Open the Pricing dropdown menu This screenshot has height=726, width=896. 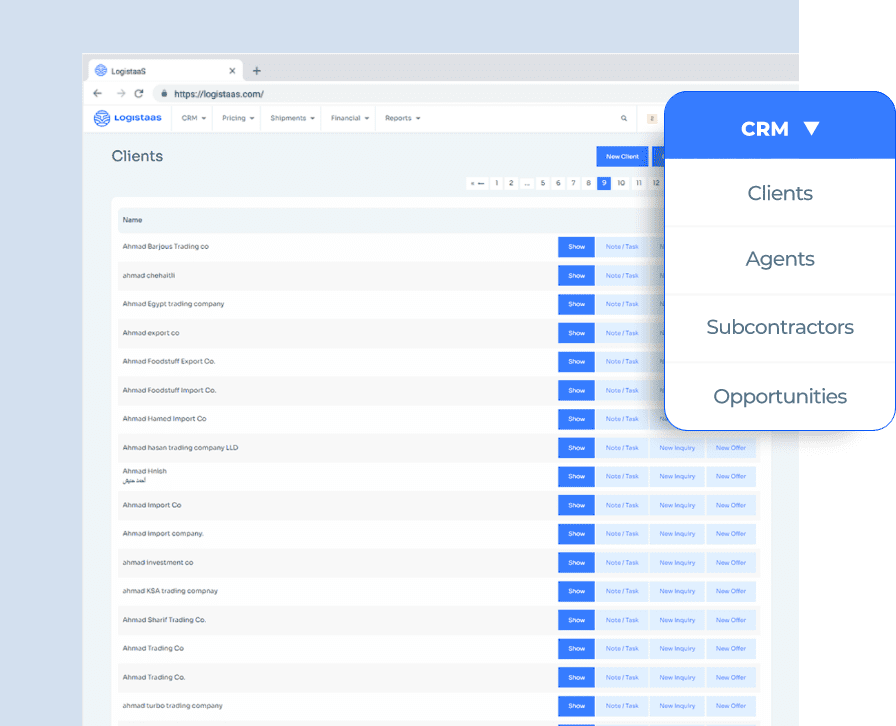[238, 118]
